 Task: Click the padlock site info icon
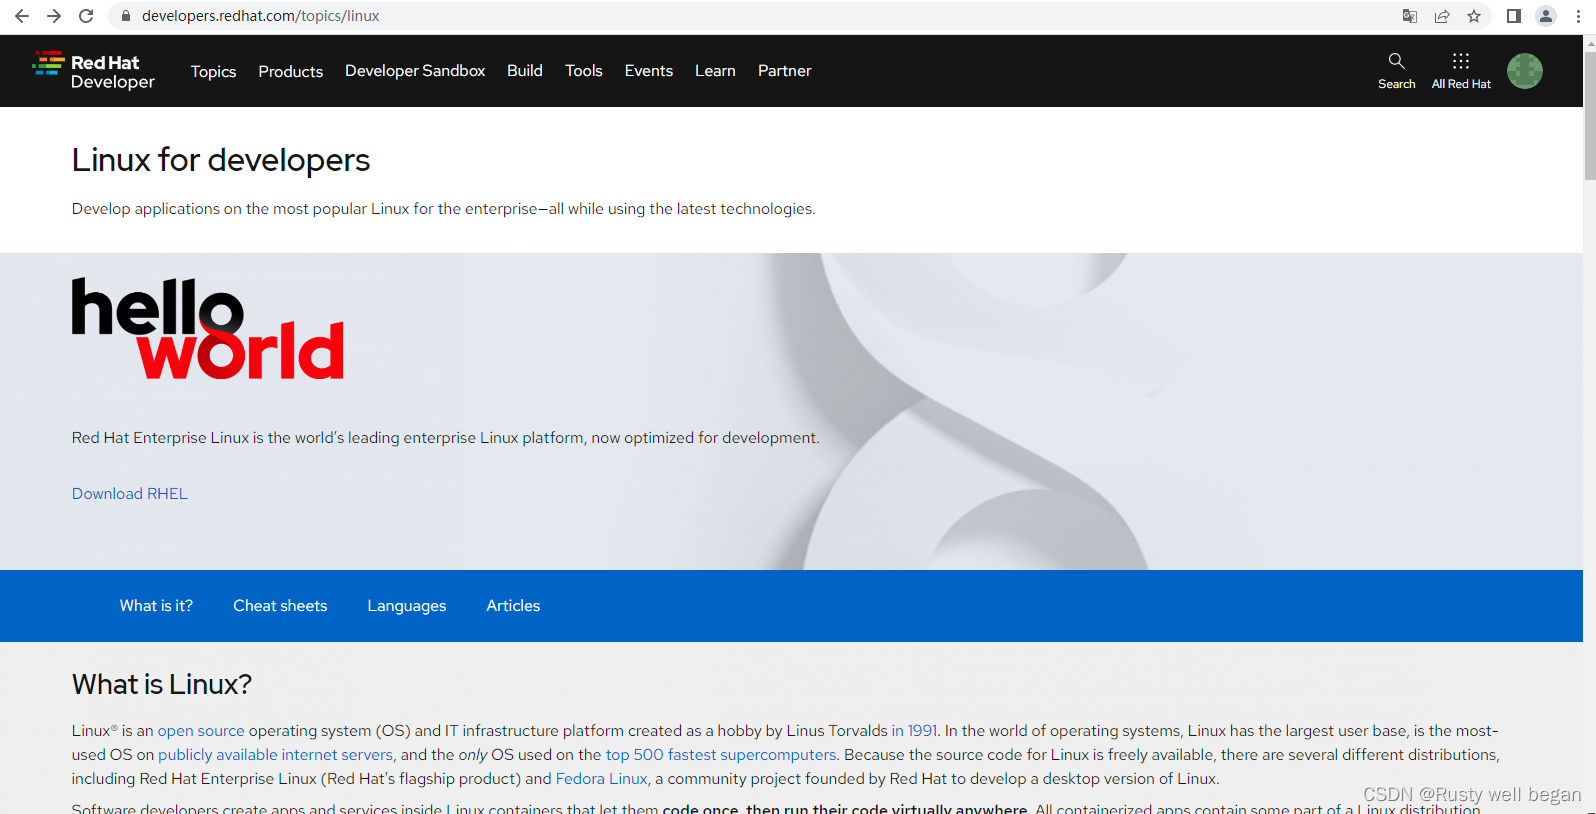click(126, 16)
